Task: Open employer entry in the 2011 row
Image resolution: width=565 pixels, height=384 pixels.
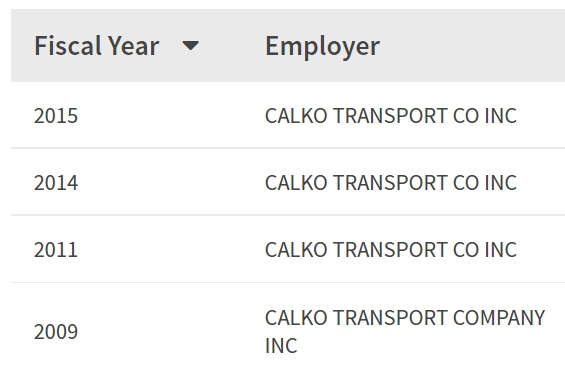Action: coord(391,250)
